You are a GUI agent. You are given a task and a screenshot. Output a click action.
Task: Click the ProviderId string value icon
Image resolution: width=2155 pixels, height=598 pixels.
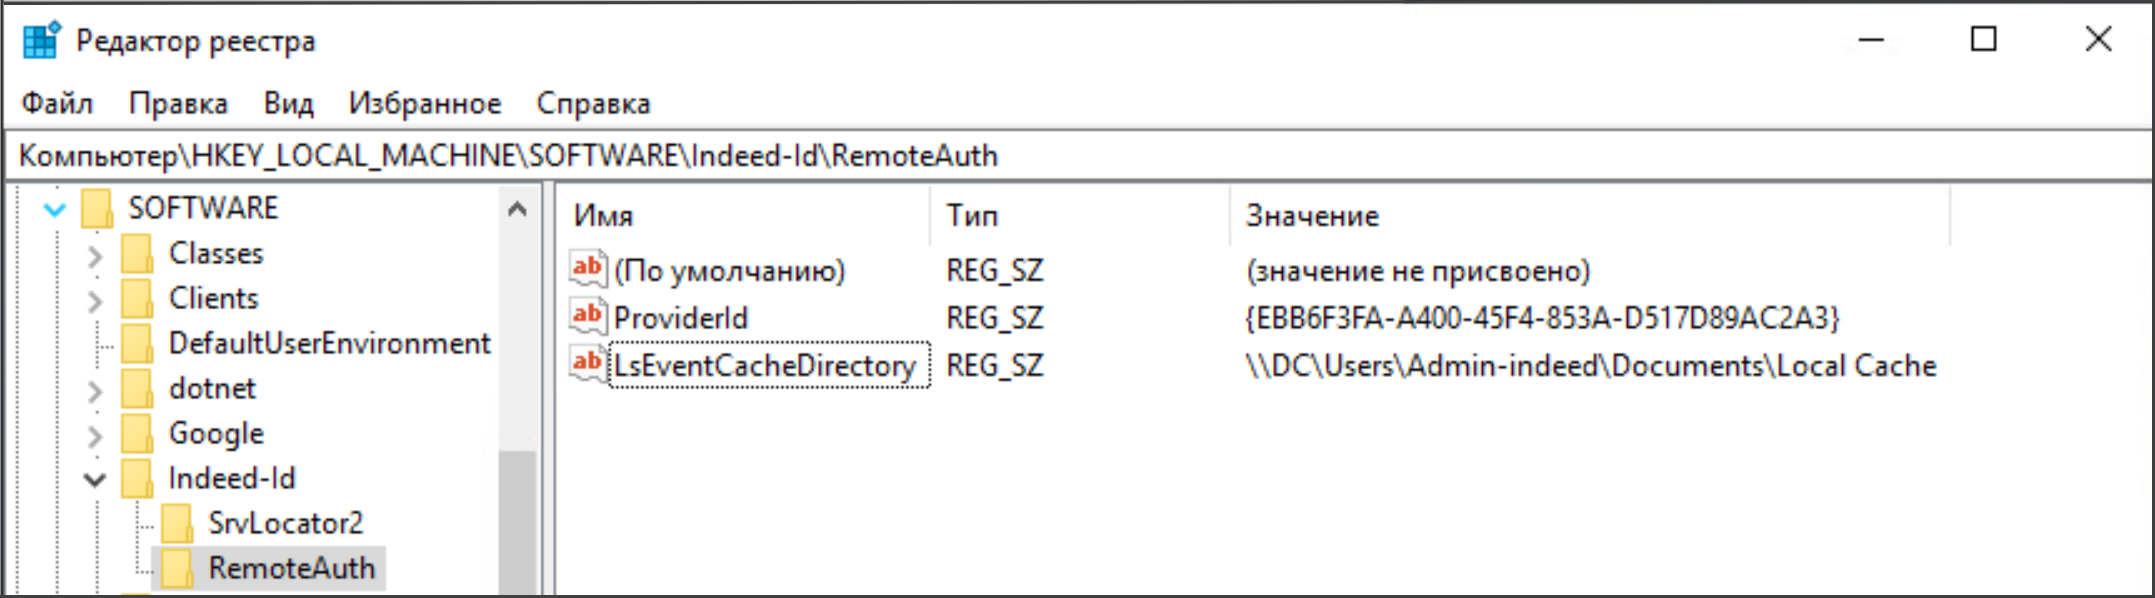587,317
